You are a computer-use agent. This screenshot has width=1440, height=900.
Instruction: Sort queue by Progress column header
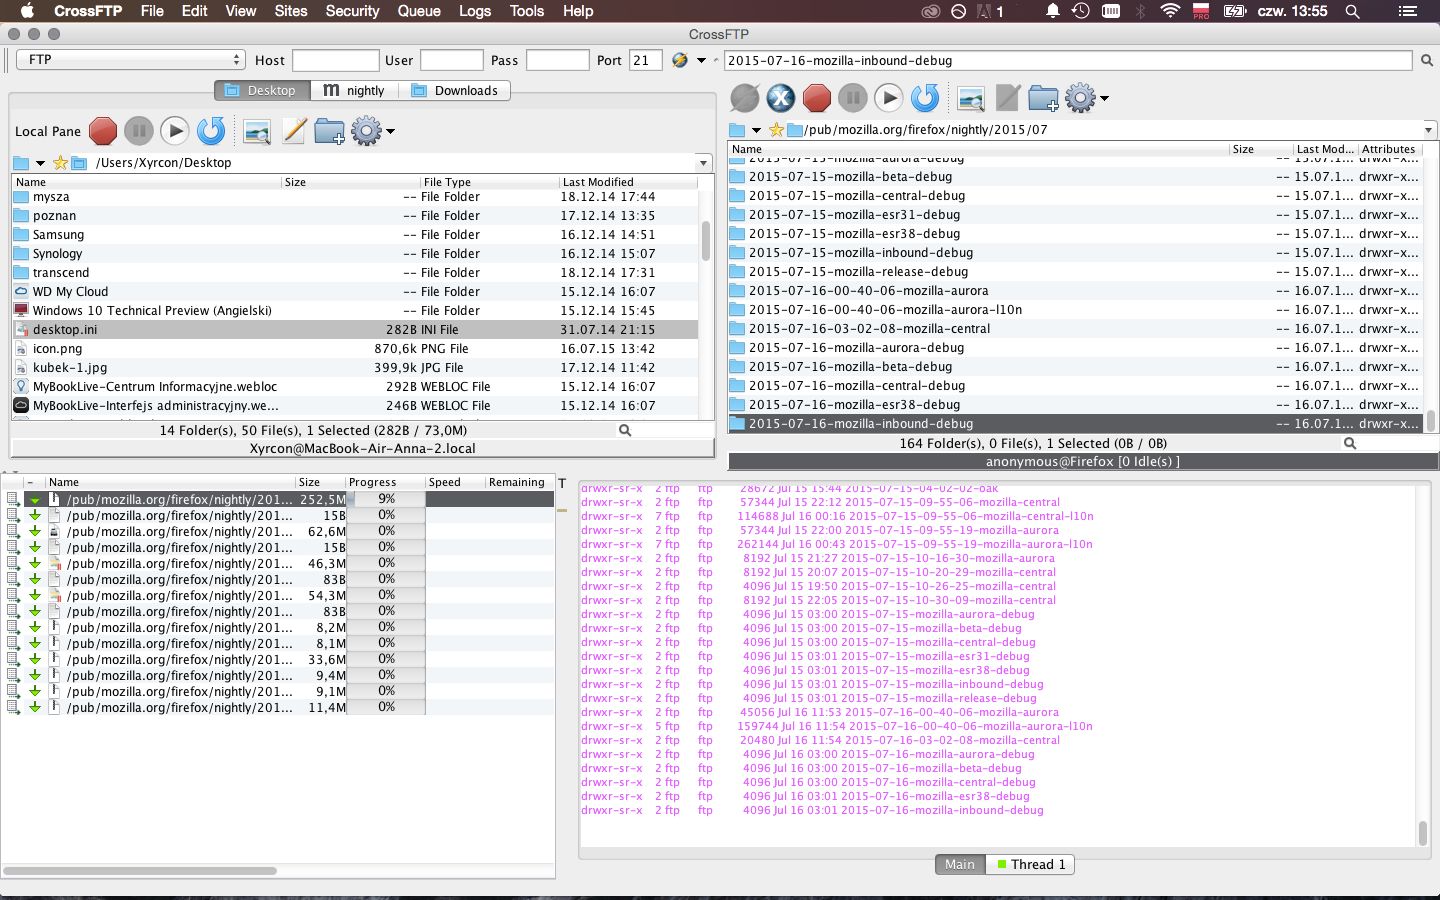coord(384,482)
